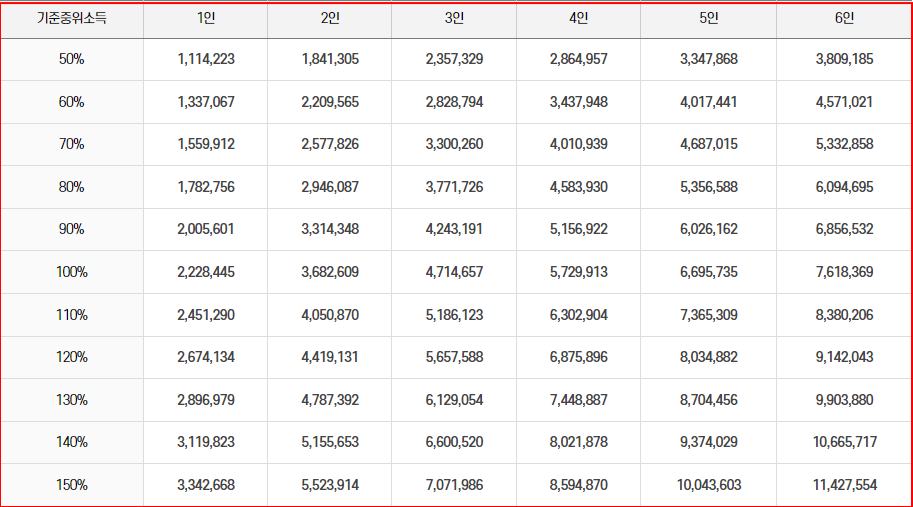Screen dimensions: 913x507
Task: Select the 4인 column header
Action: click(579, 19)
